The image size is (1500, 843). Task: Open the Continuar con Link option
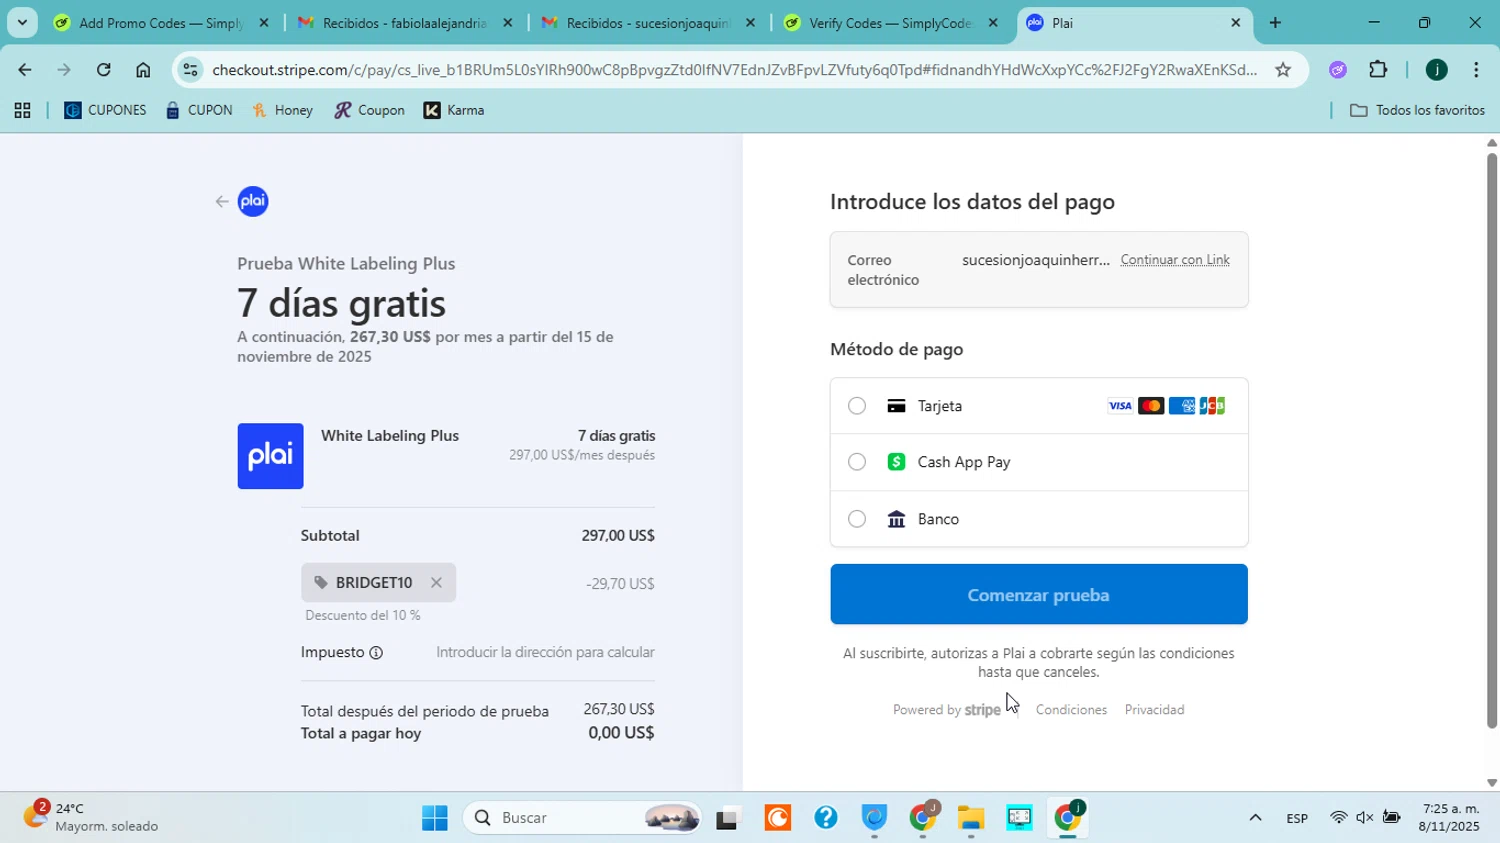tap(1175, 260)
